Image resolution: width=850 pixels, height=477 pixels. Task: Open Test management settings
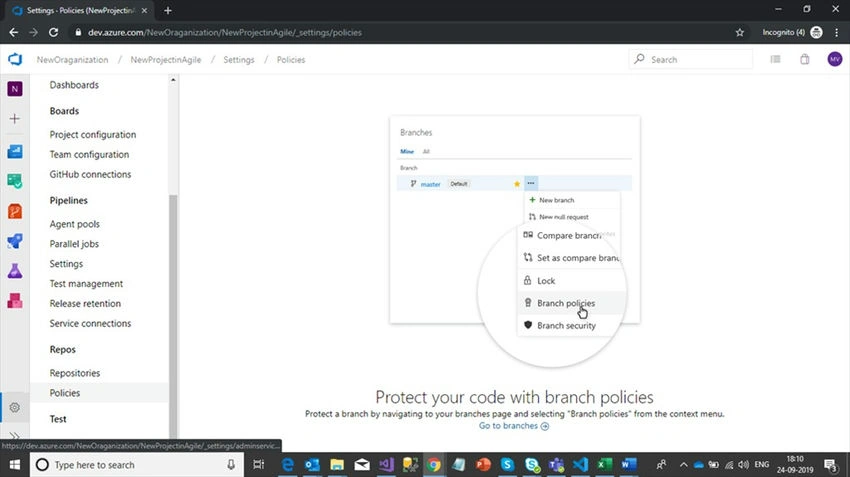(86, 283)
